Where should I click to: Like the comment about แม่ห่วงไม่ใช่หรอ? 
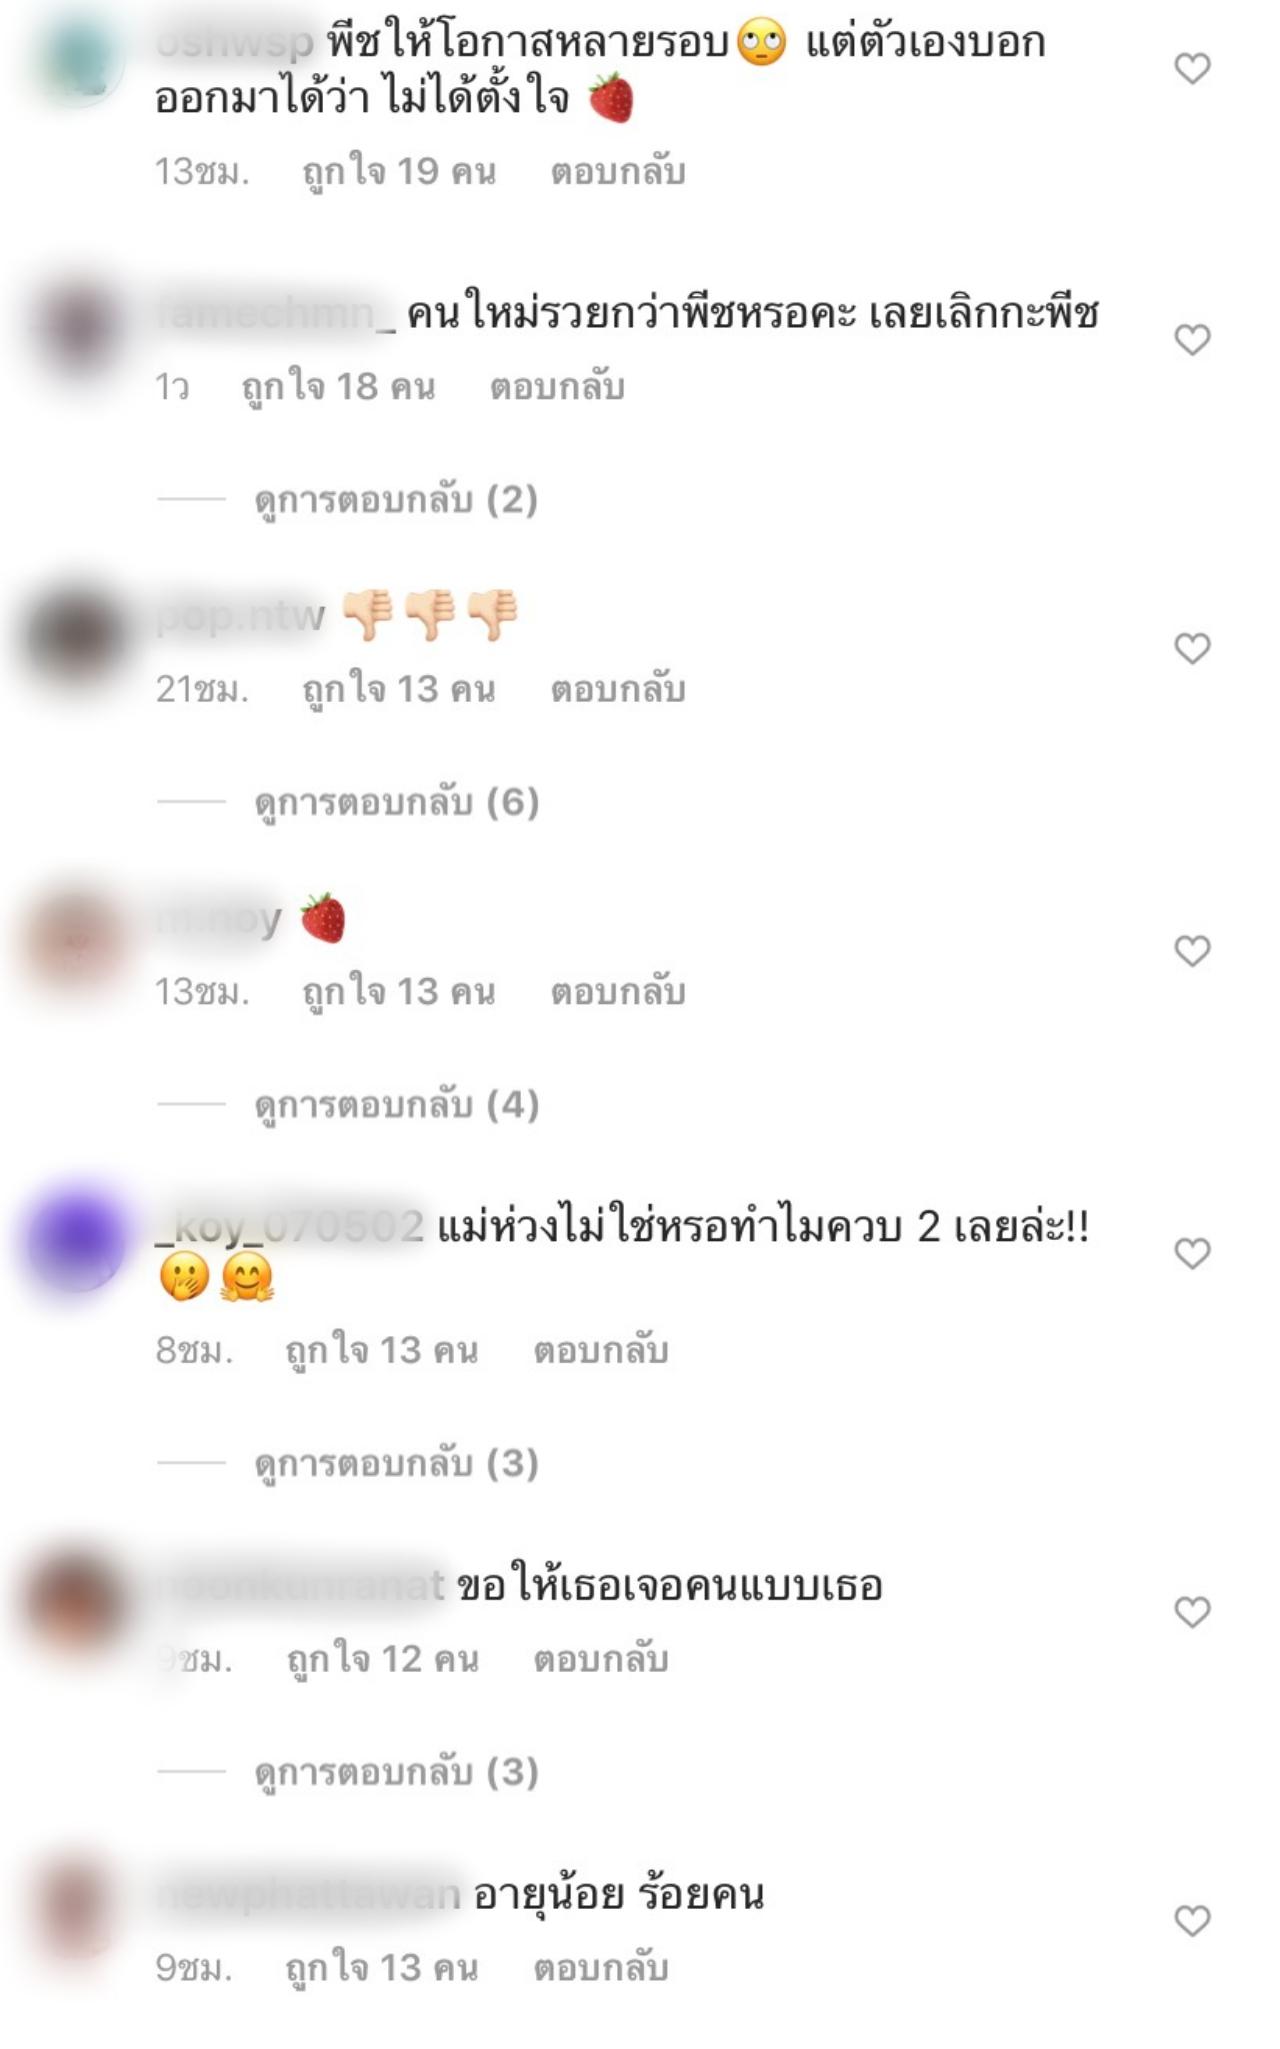[1192, 1253]
